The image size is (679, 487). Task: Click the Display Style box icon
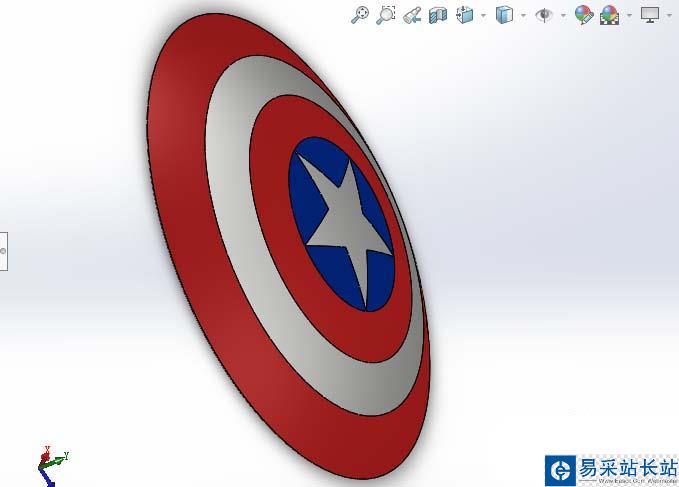click(x=504, y=15)
